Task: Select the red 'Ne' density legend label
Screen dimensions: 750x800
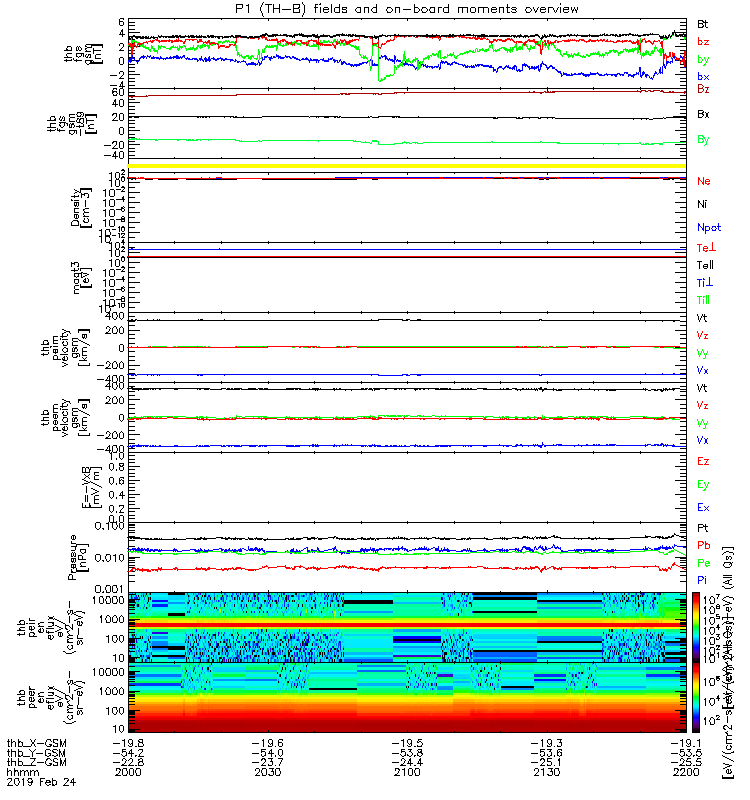Action: point(703,181)
